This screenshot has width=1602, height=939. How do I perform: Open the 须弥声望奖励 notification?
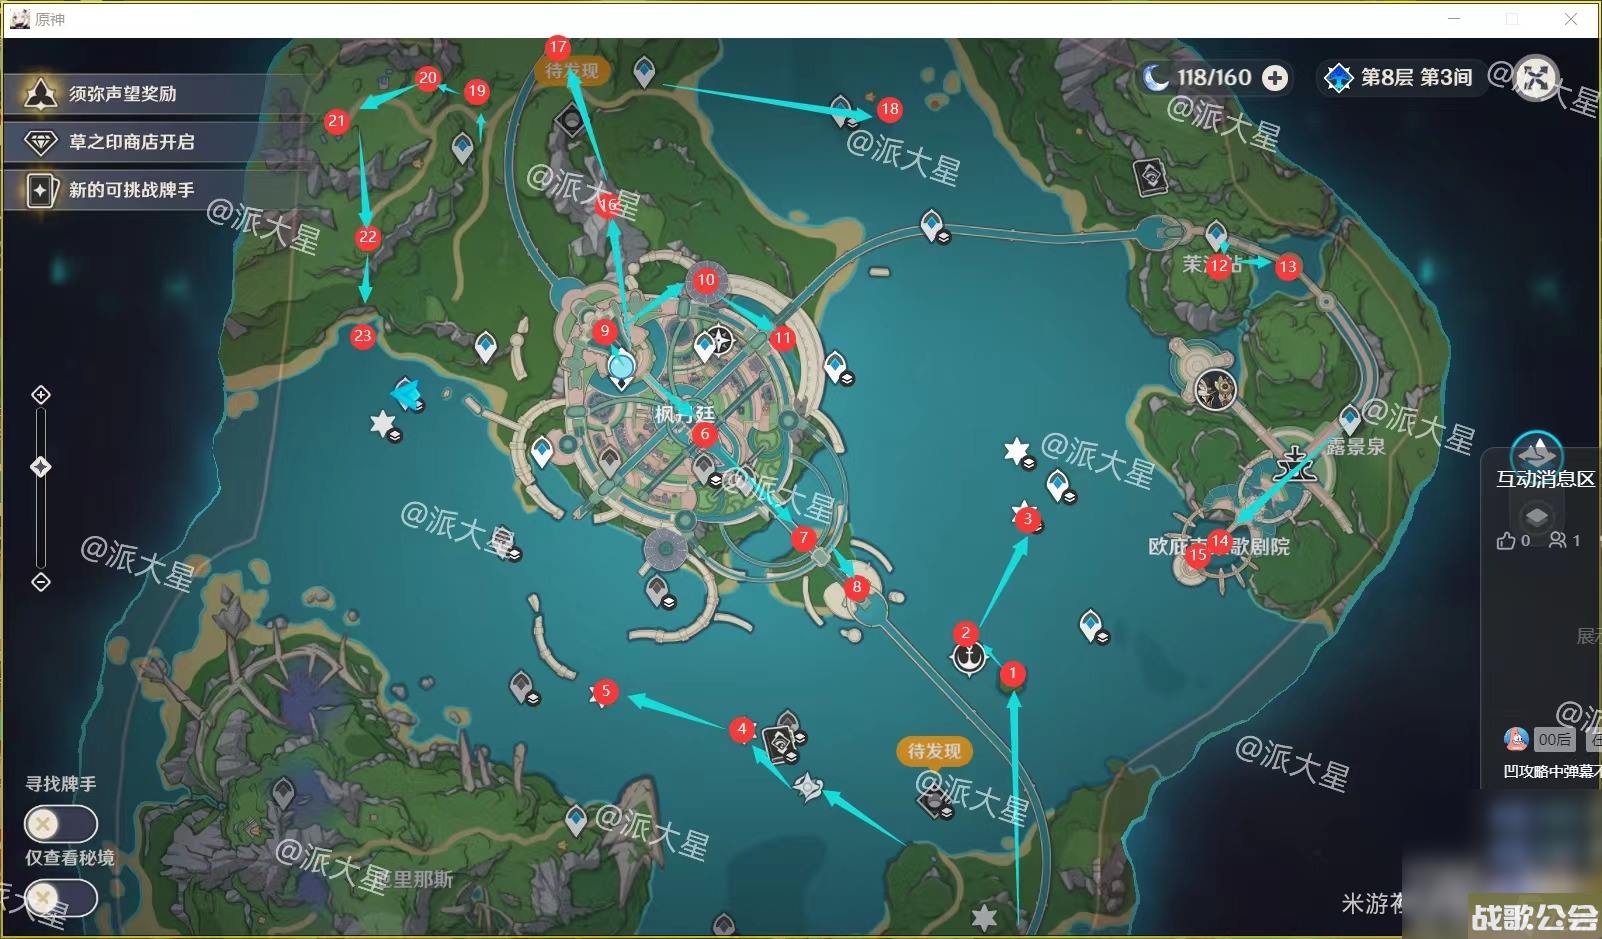(120, 94)
